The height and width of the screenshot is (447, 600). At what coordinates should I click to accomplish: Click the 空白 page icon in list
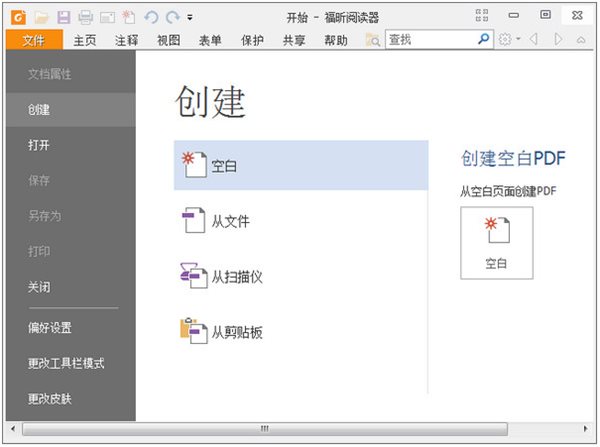pyautogui.click(x=194, y=165)
